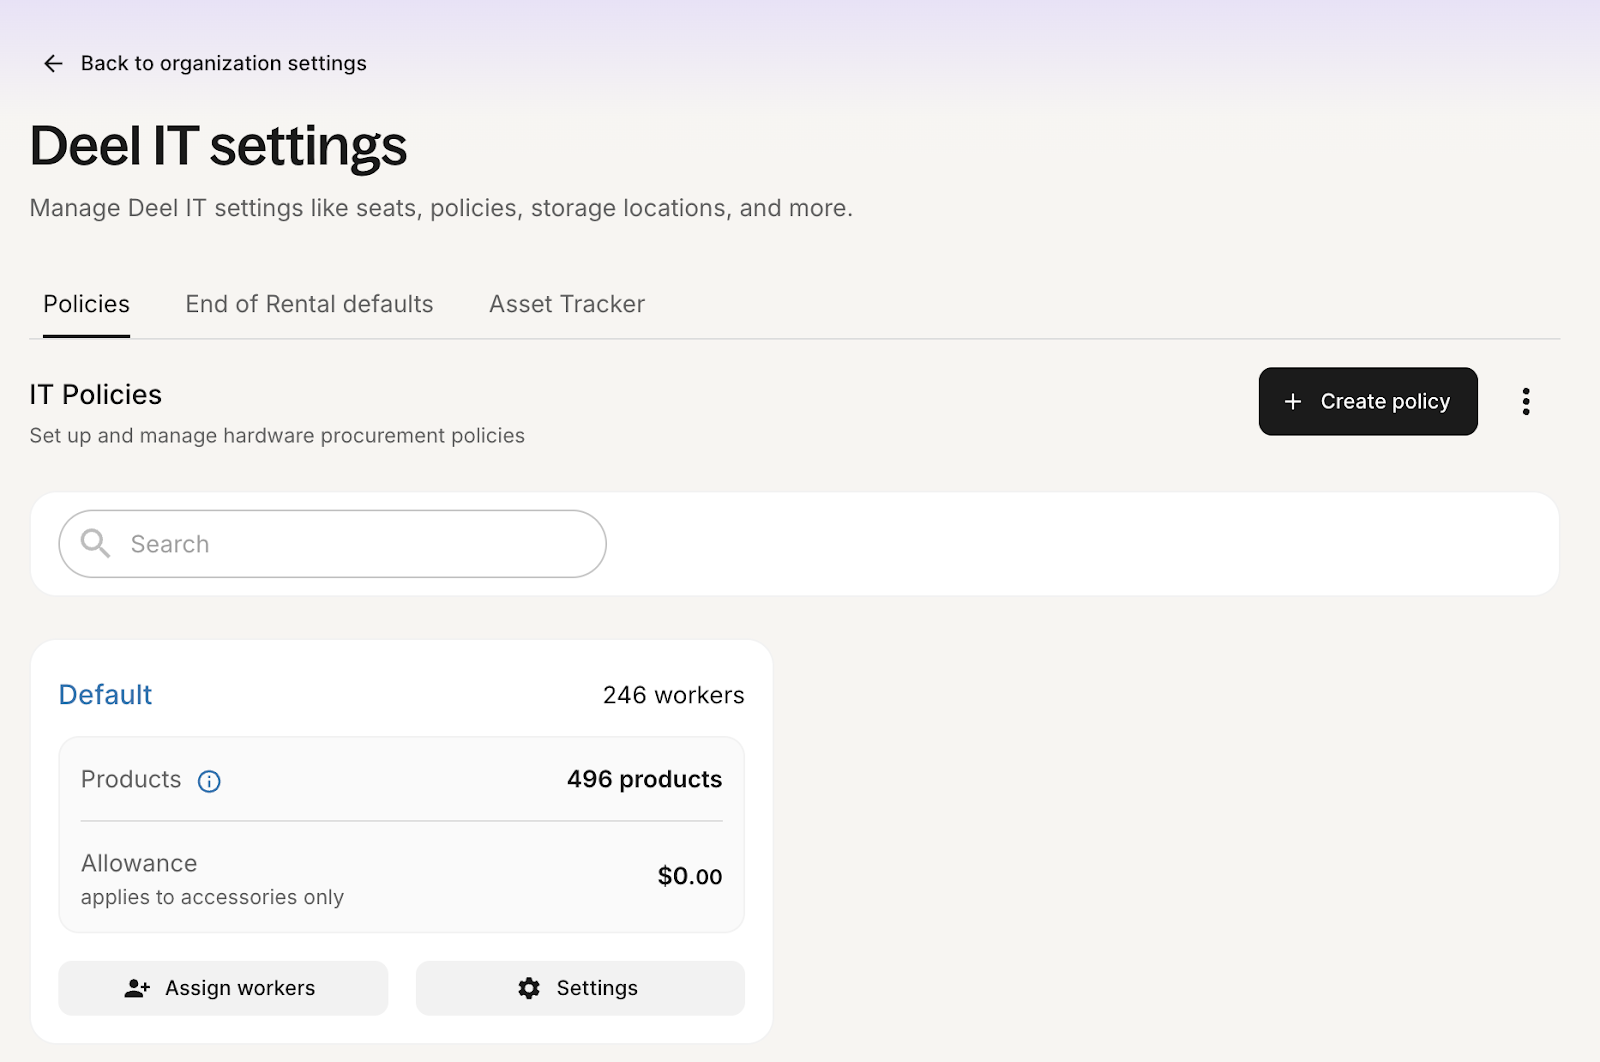Click the Create policy button
The width and height of the screenshot is (1600, 1062).
coord(1368,401)
